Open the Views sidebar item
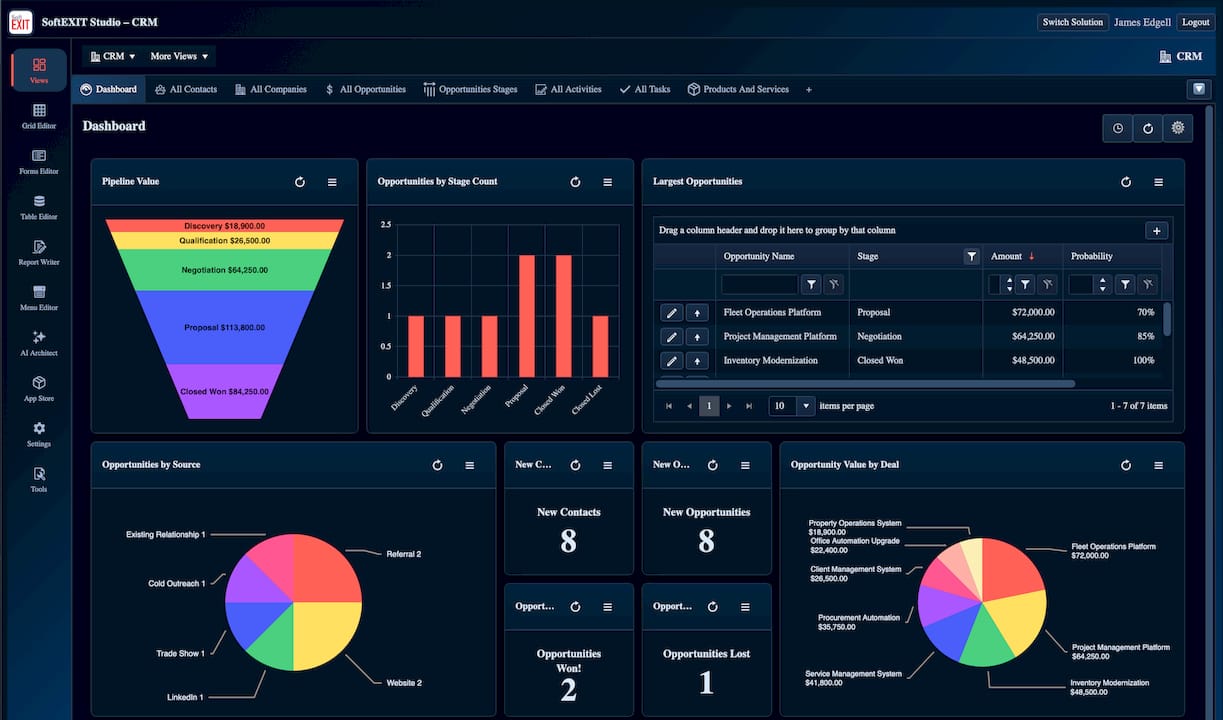This screenshot has height=720, width=1223. click(39, 70)
